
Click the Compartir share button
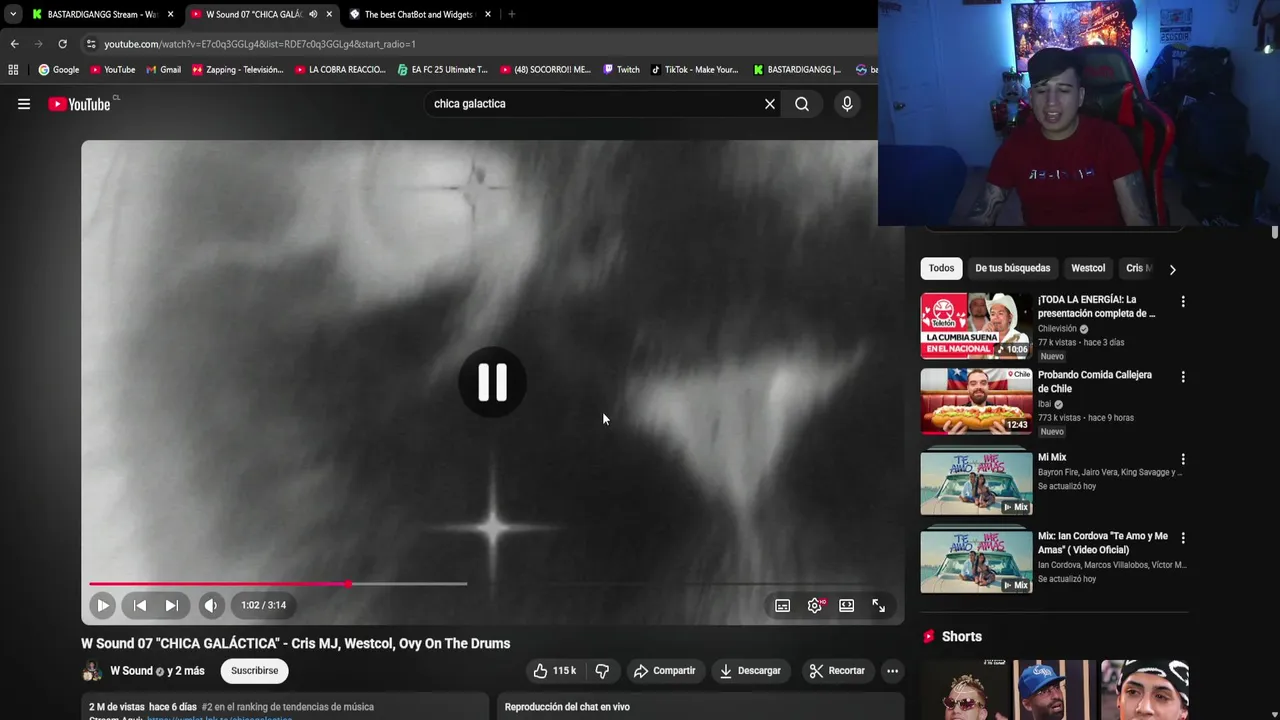click(x=664, y=671)
